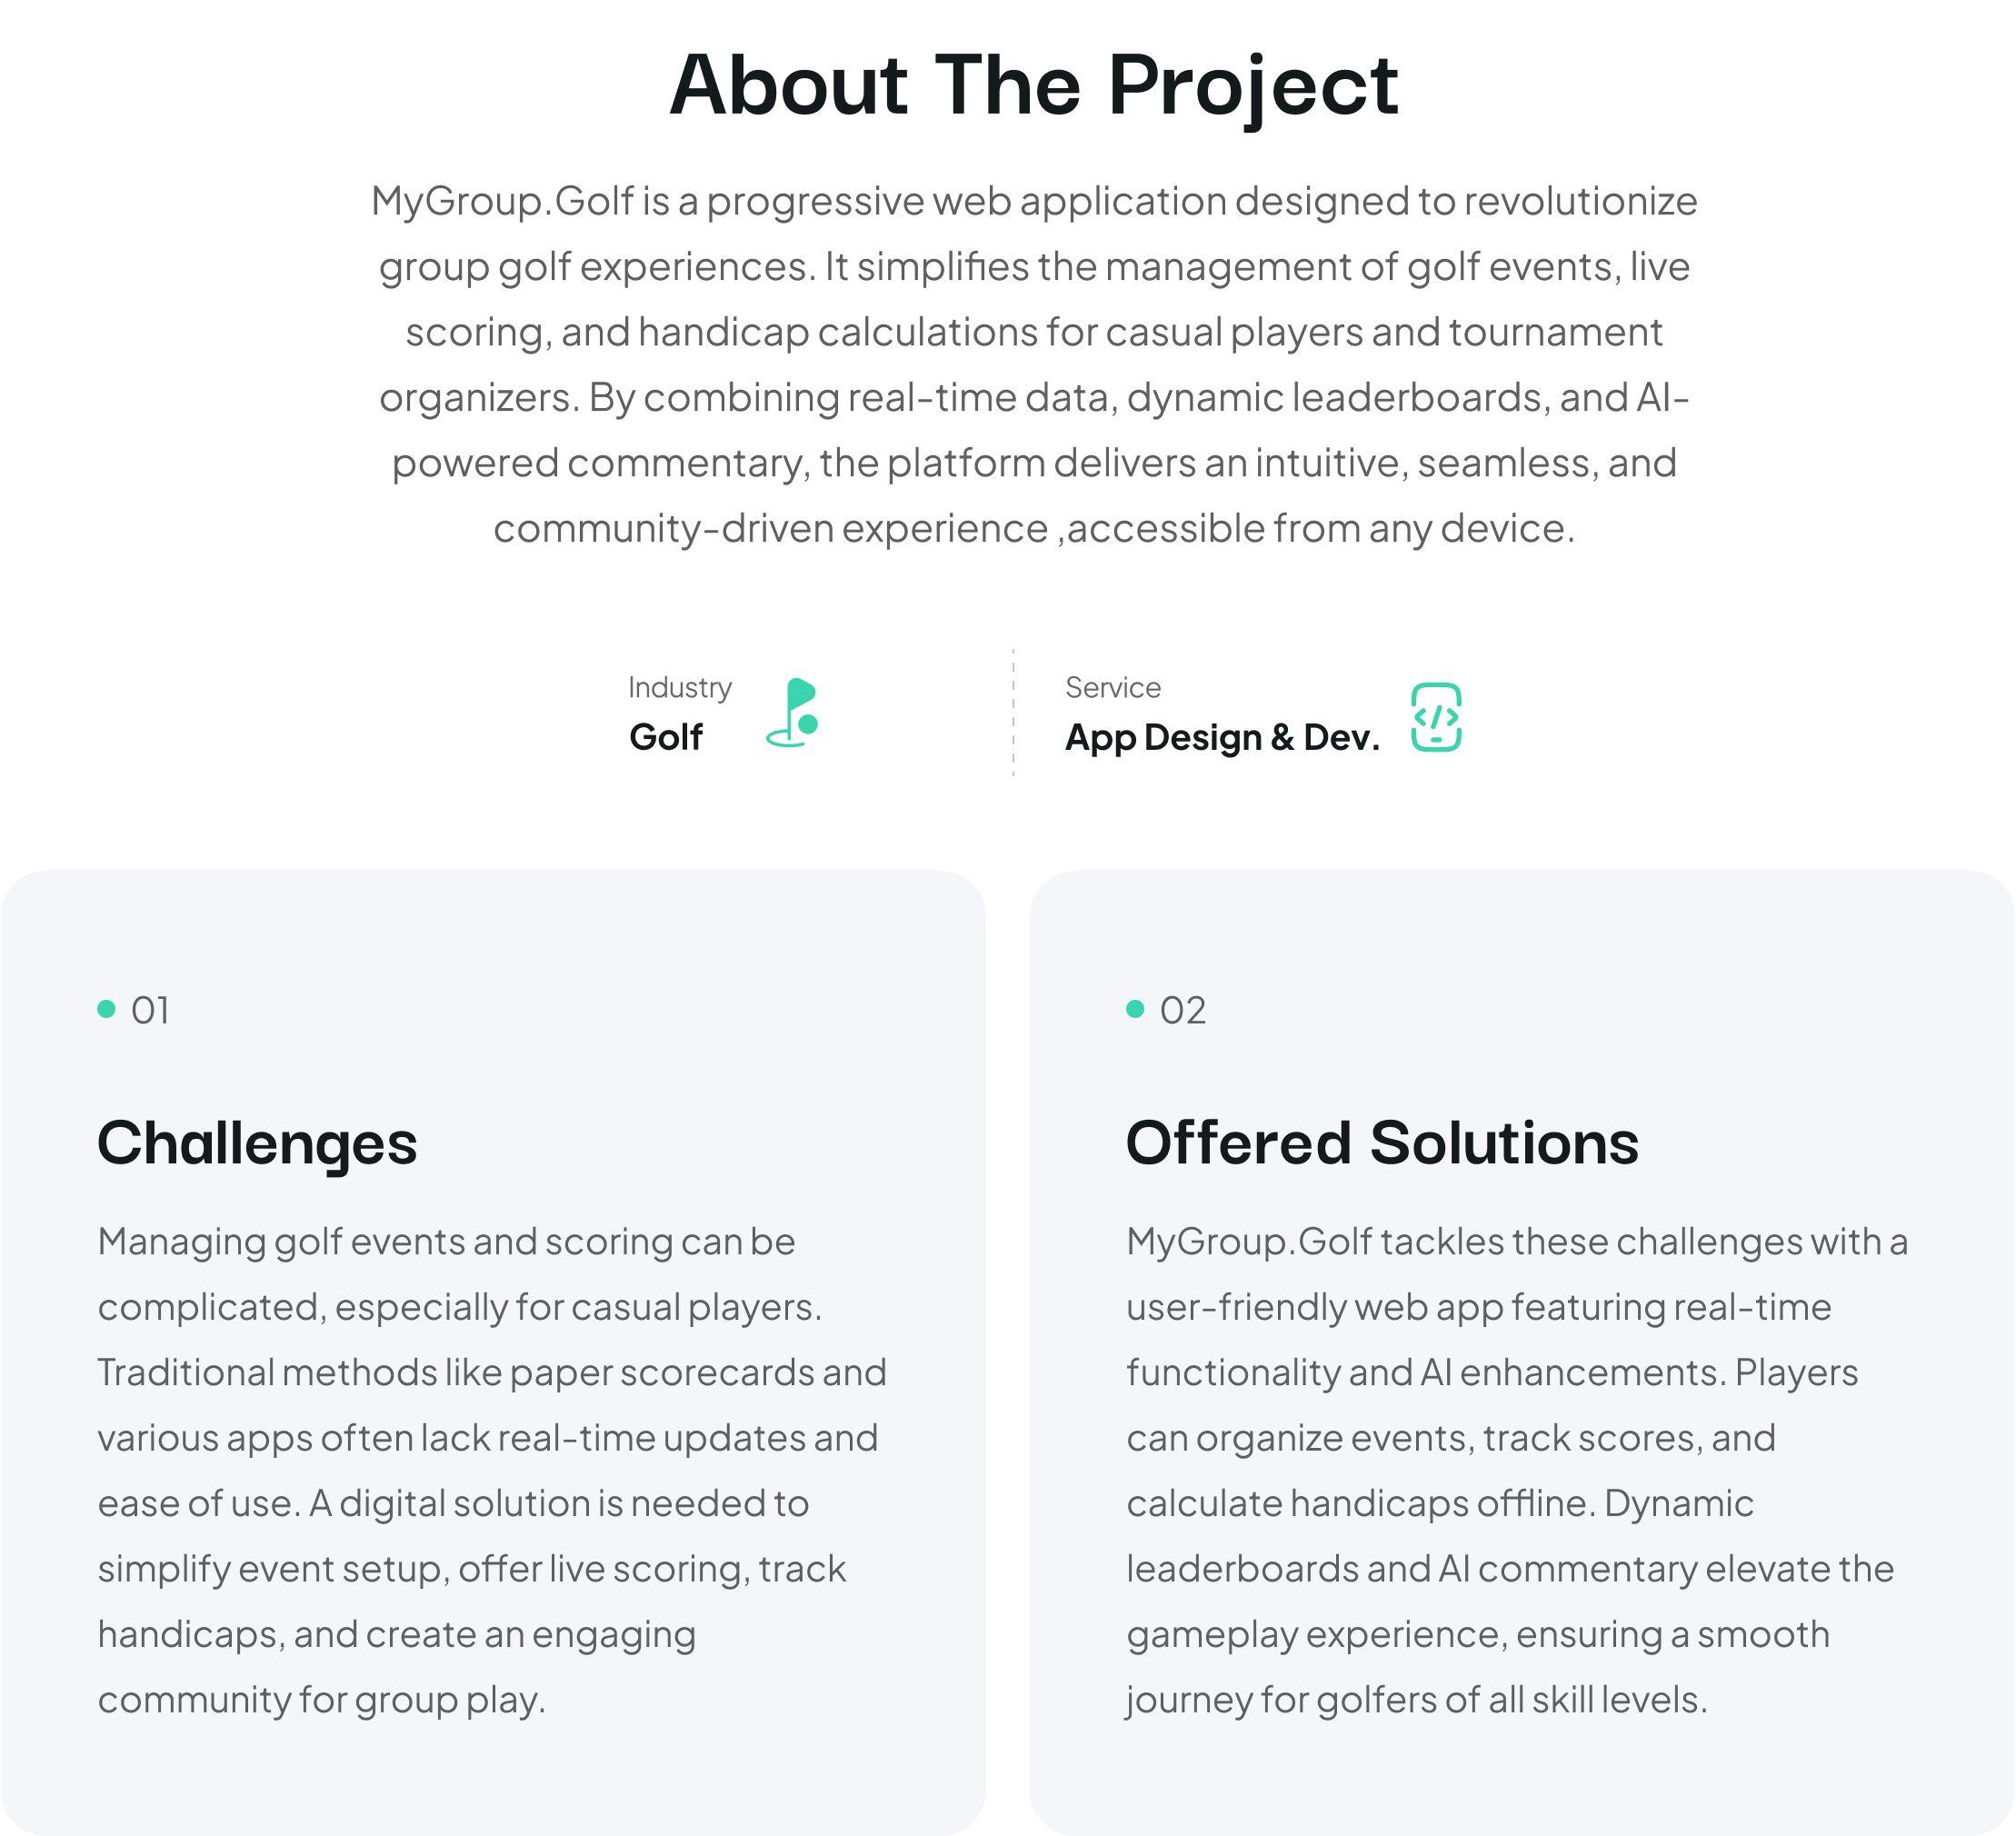Image resolution: width=2016 pixels, height=1836 pixels.
Task: Click the MyGroup.Golf project description paragraph
Action: point(1034,365)
